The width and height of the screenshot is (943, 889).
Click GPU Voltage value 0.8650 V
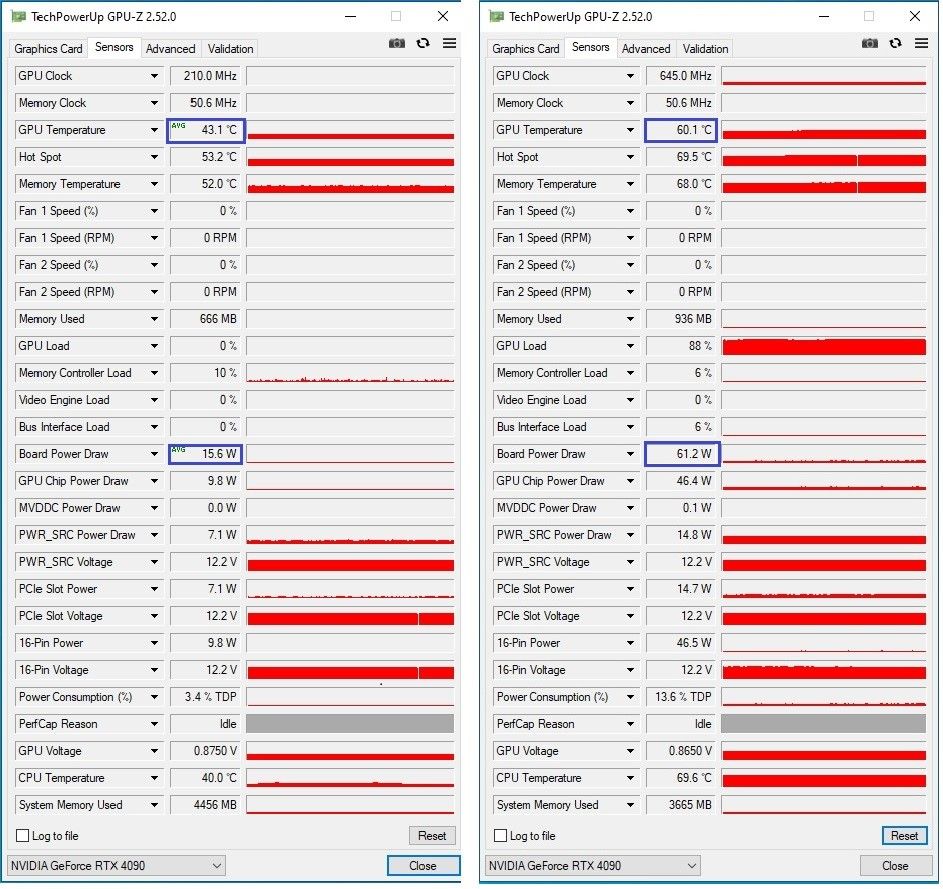coord(681,751)
